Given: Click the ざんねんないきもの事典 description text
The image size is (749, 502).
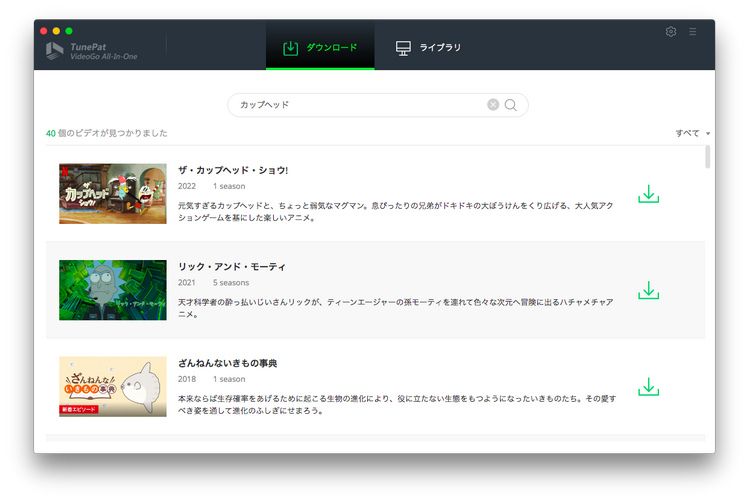Looking at the screenshot, I should [397, 405].
